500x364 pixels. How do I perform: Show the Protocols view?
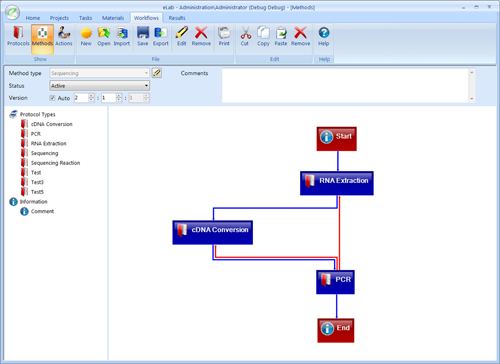tap(18, 37)
